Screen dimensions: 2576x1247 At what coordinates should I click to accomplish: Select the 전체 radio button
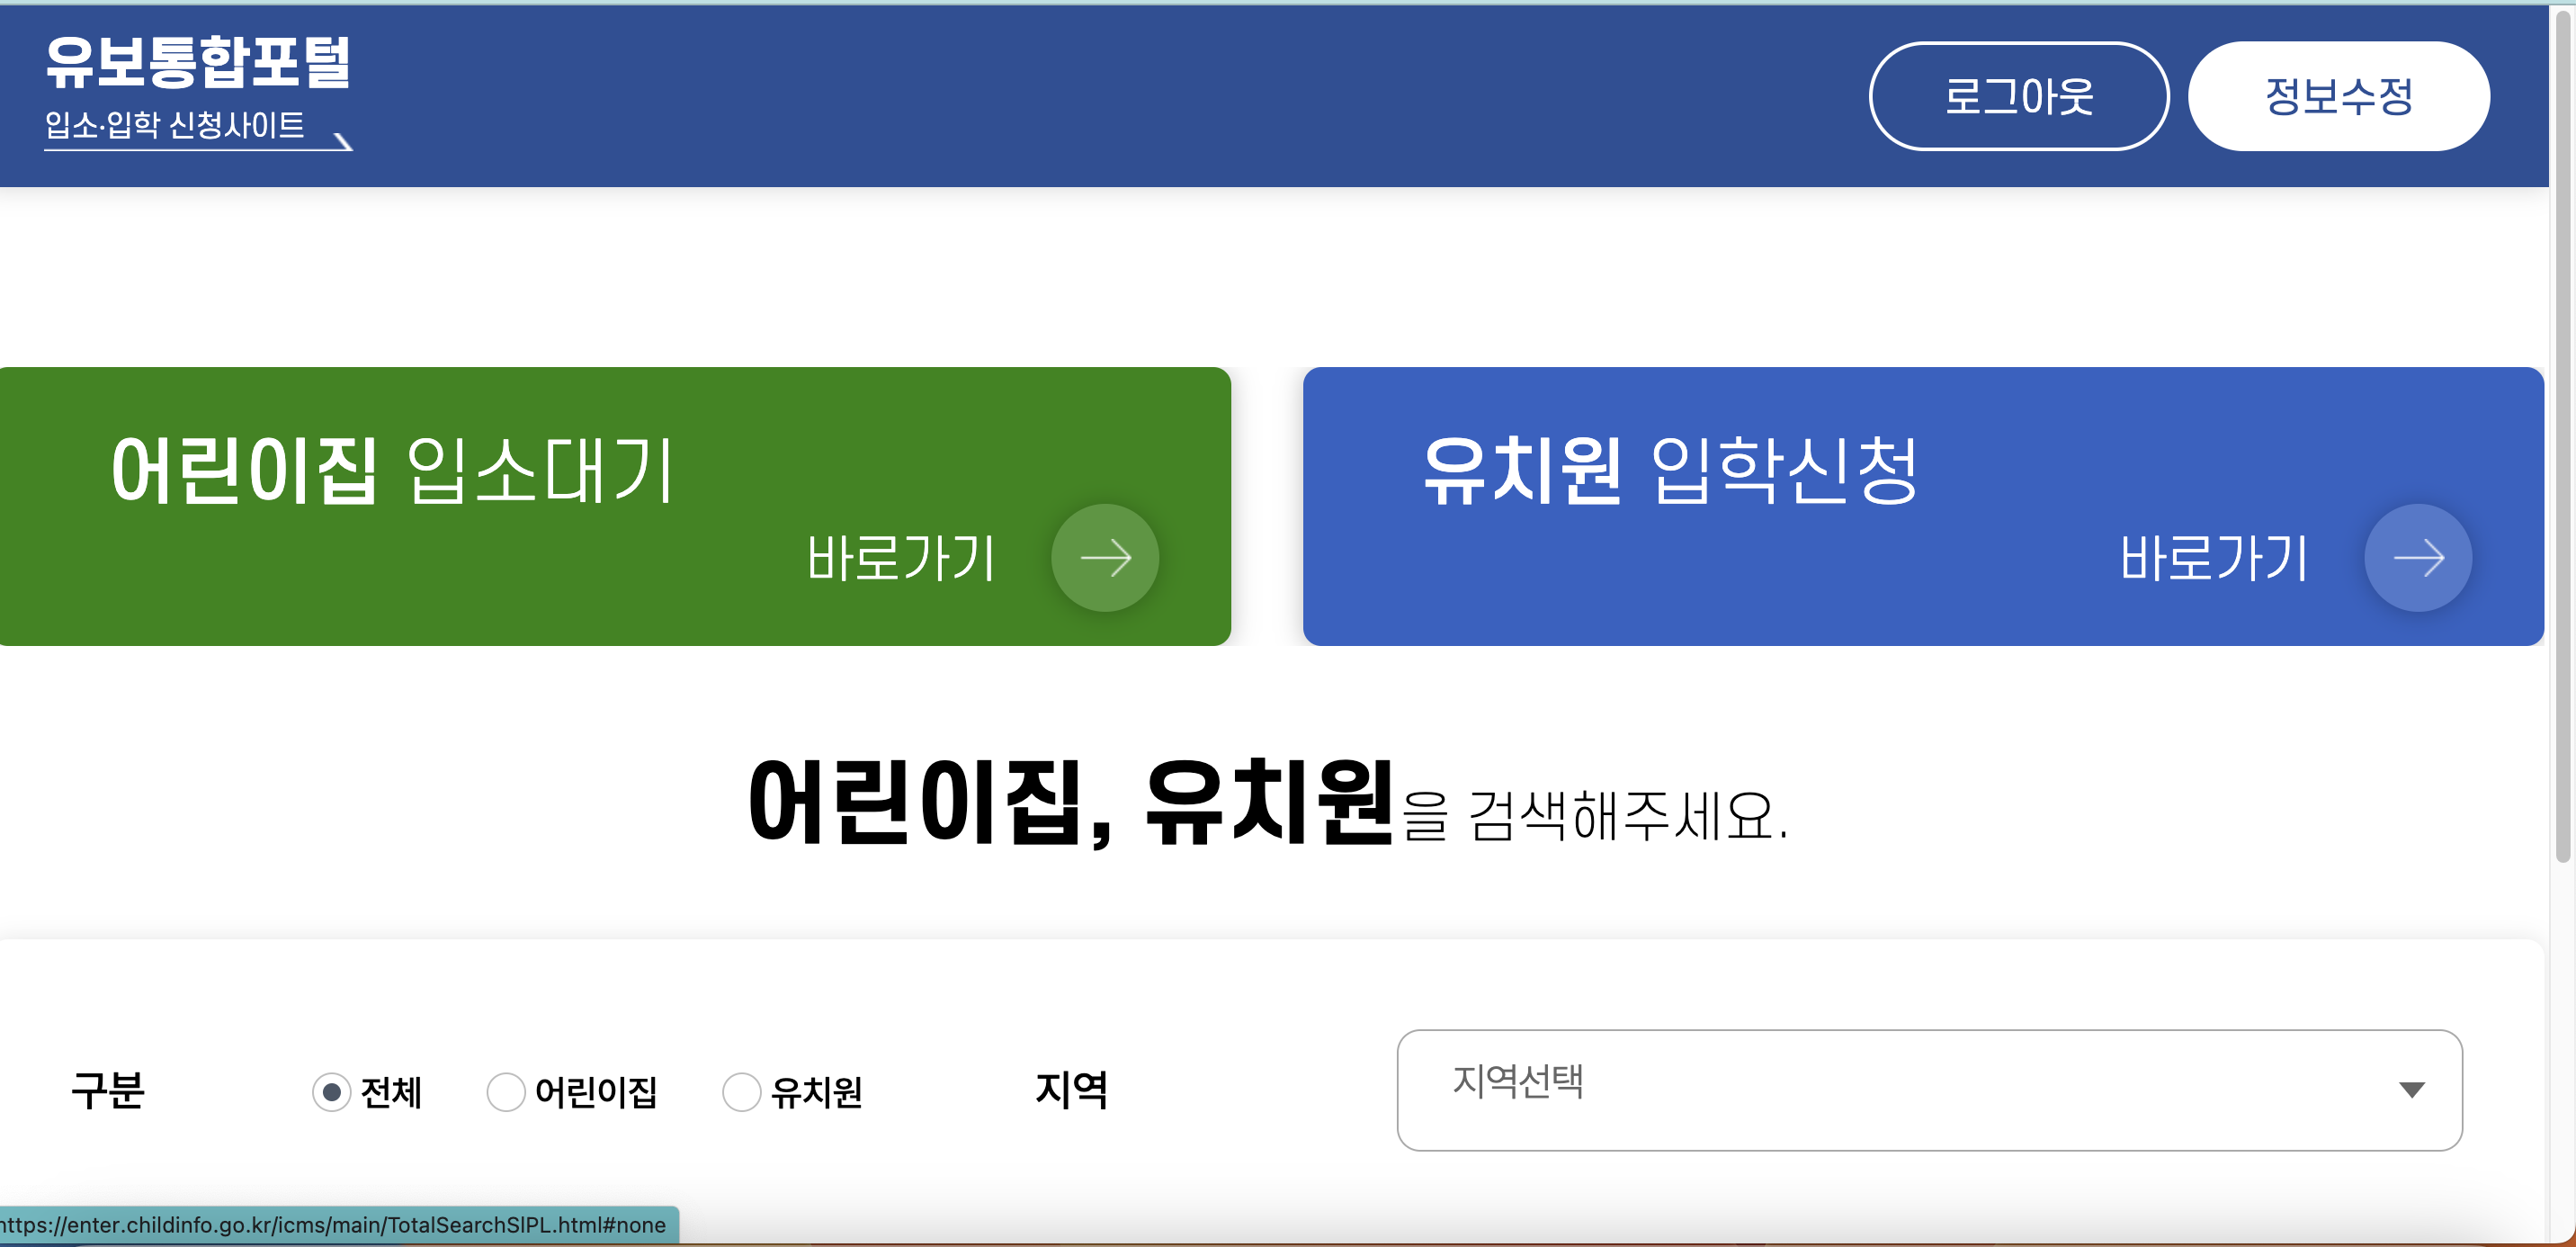coord(331,1092)
